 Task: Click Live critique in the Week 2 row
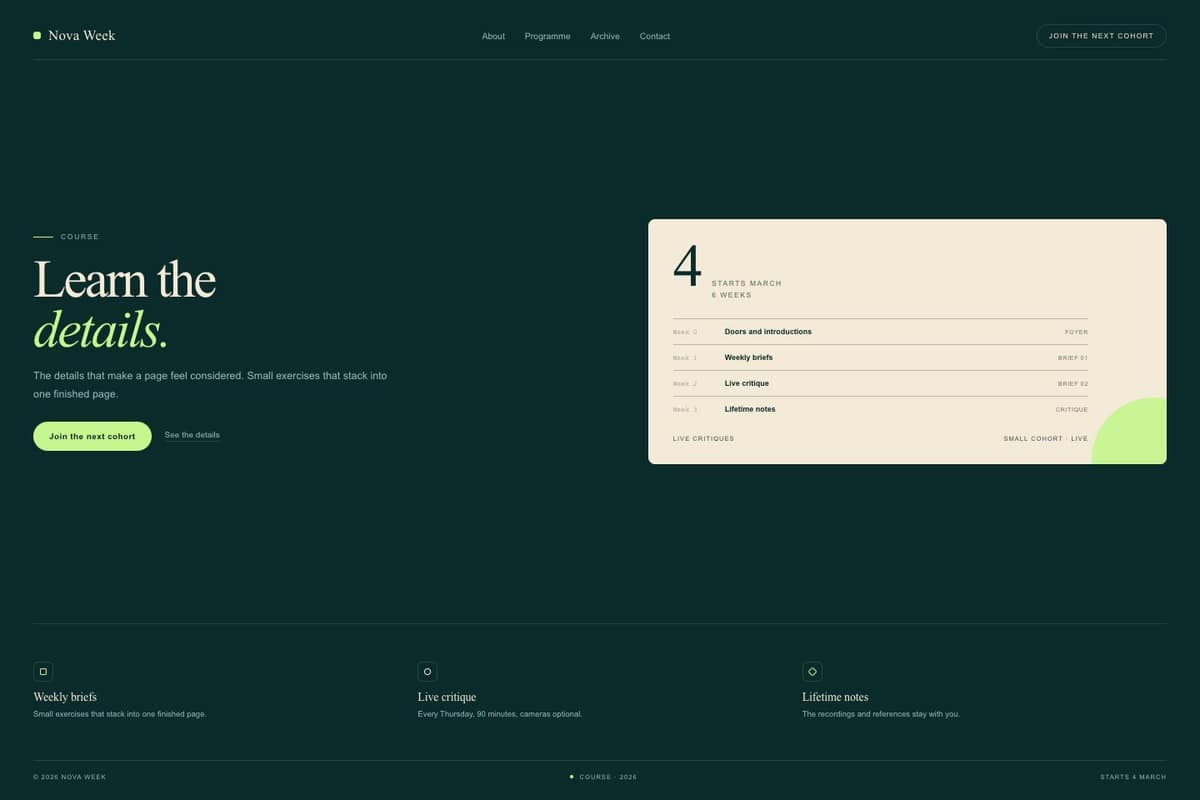click(x=747, y=384)
